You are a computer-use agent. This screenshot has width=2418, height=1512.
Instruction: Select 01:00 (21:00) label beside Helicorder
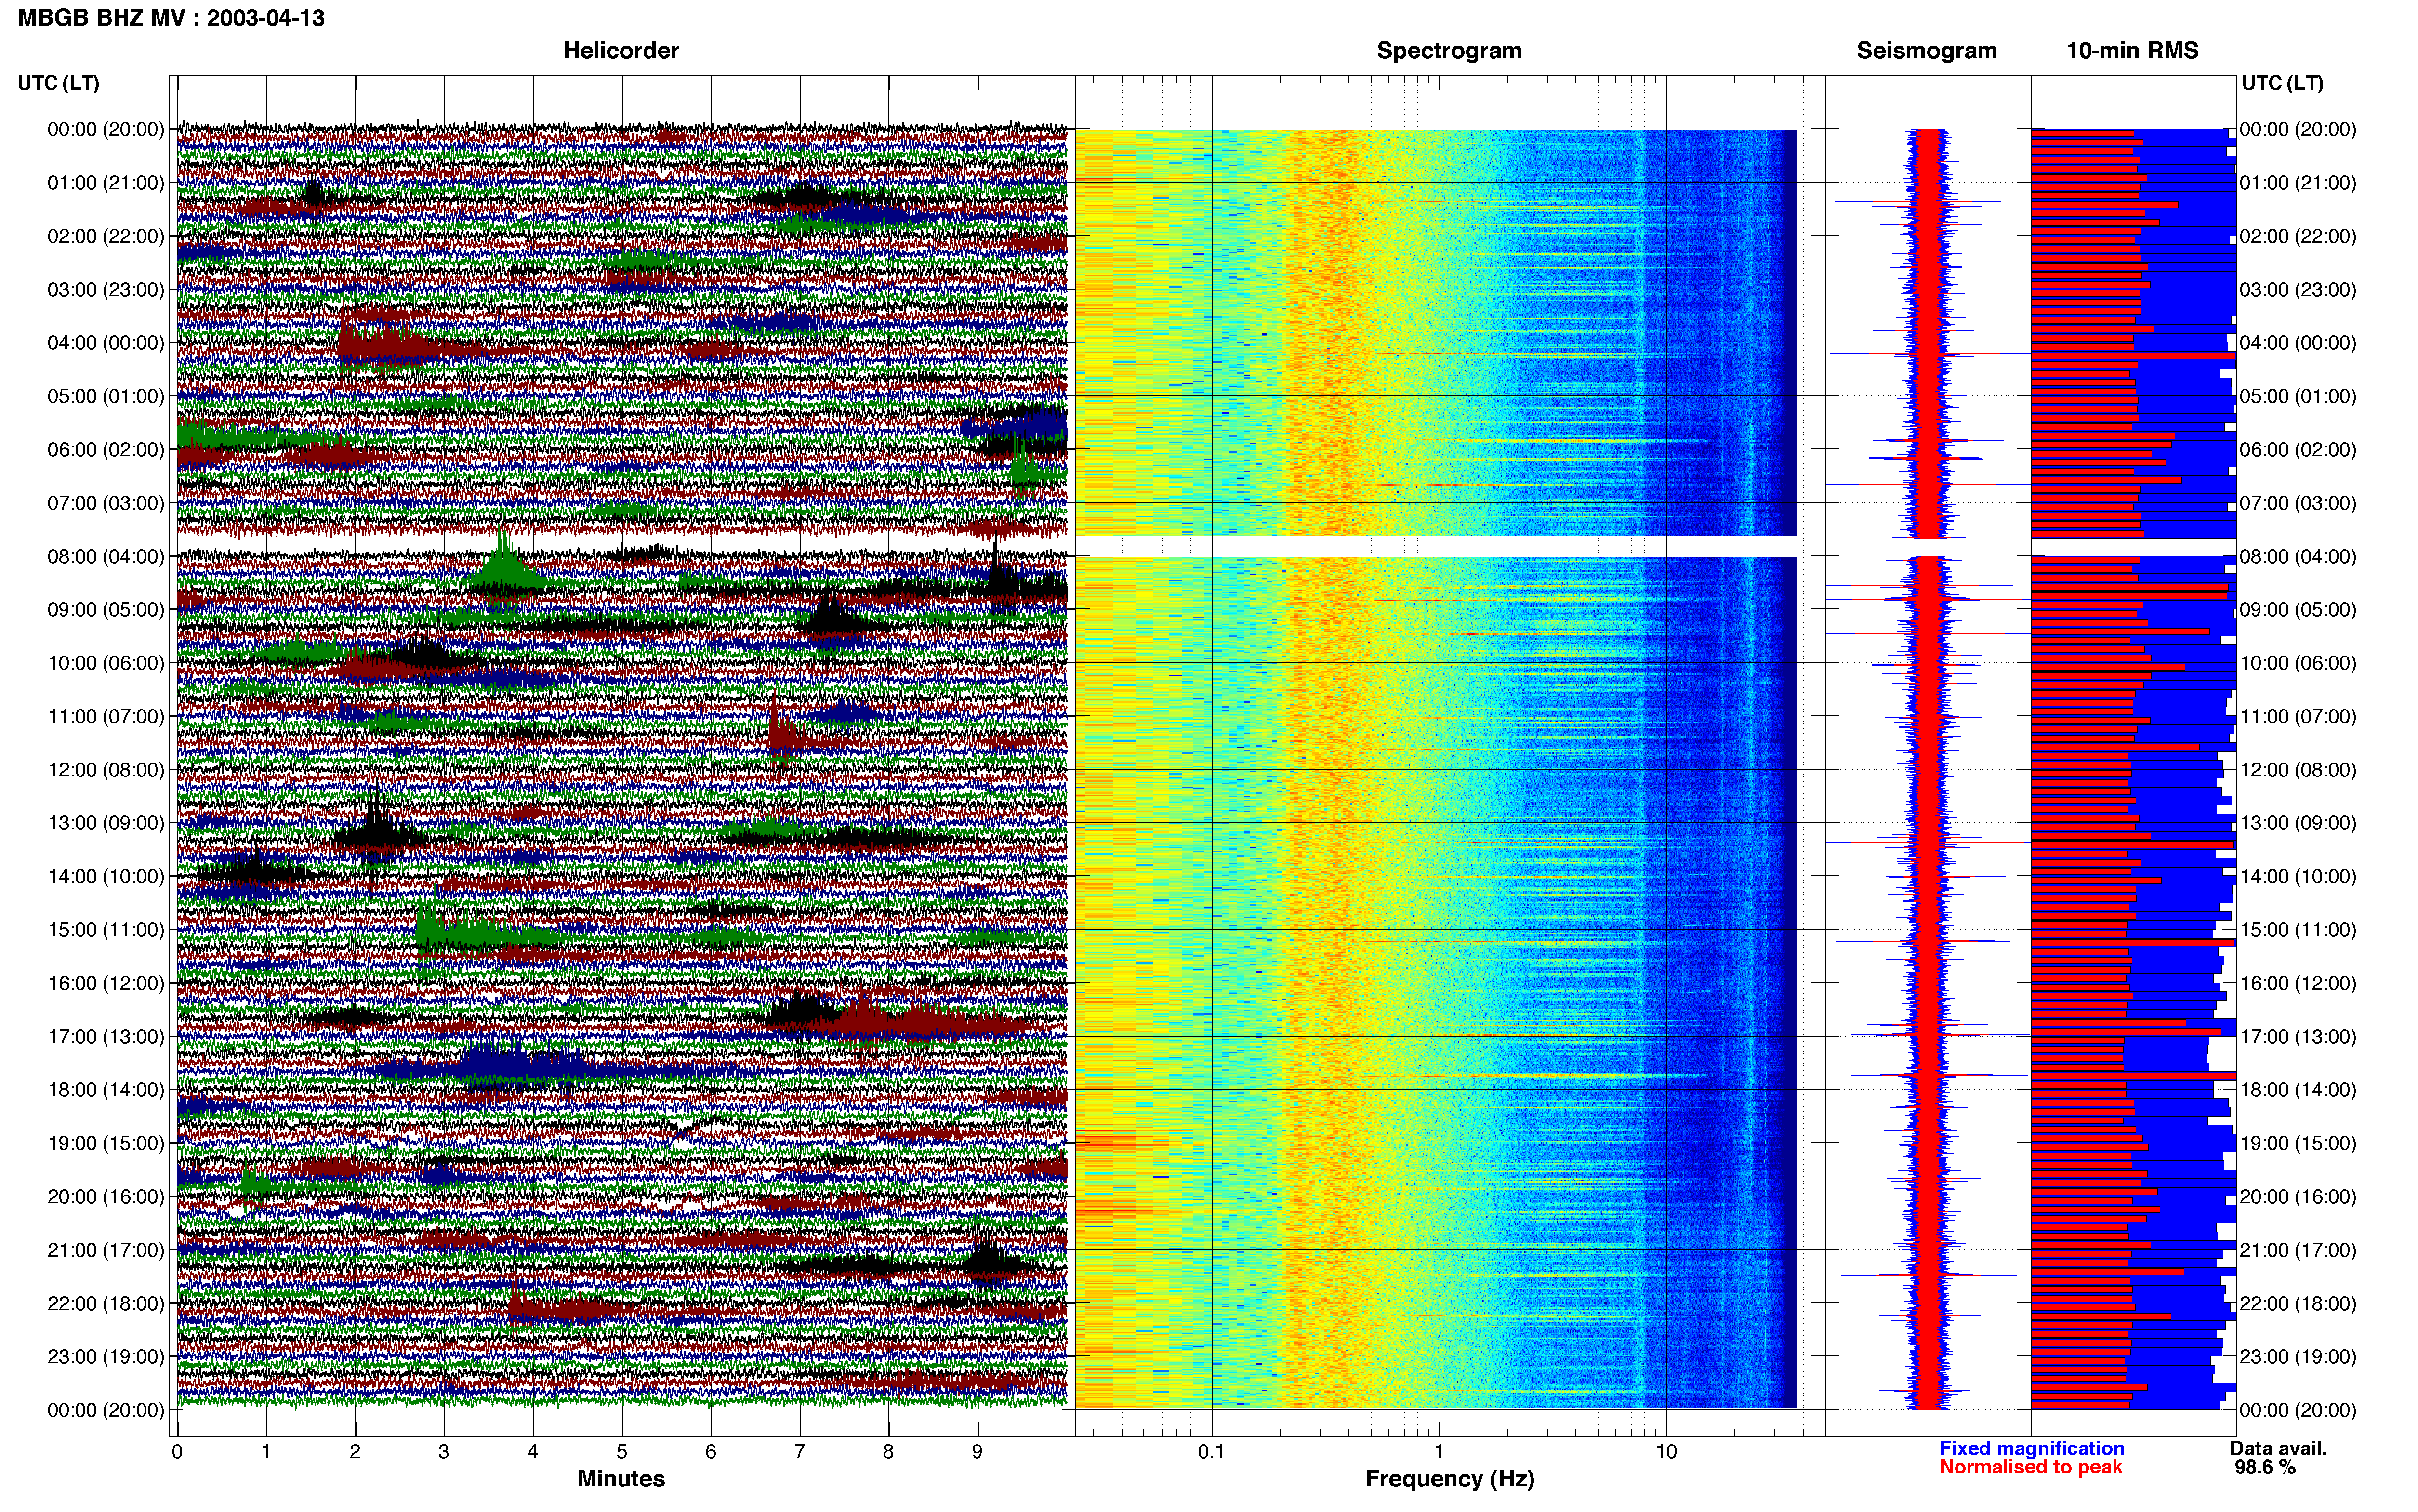coord(106,183)
